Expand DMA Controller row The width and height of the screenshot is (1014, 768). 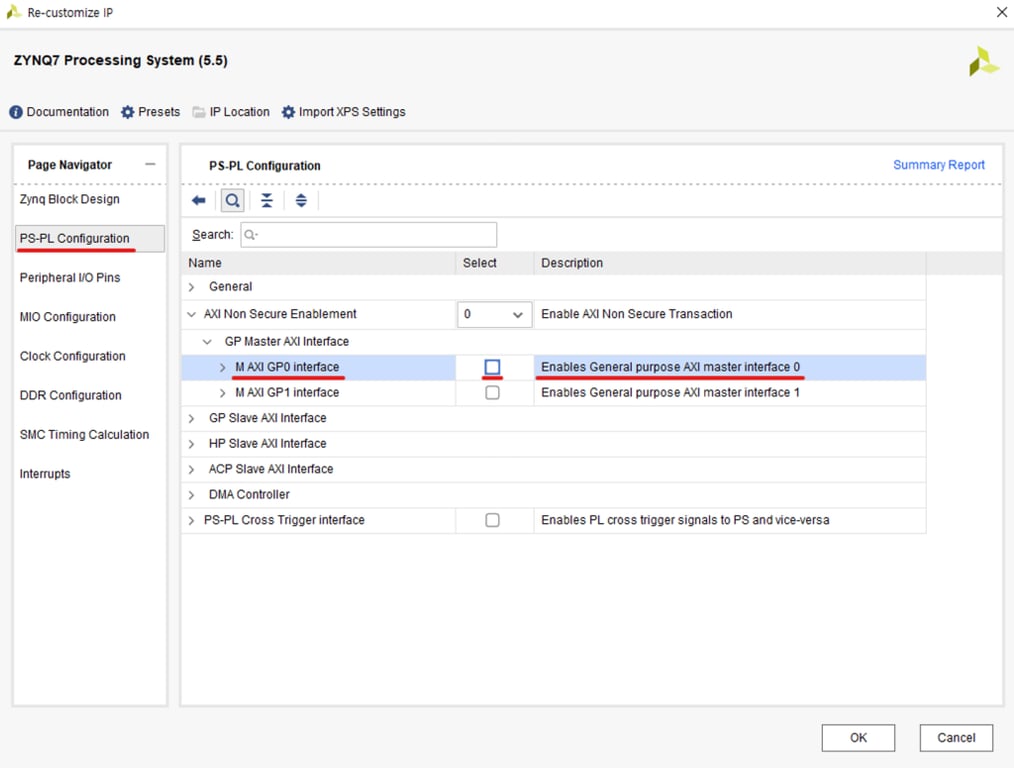[191, 495]
